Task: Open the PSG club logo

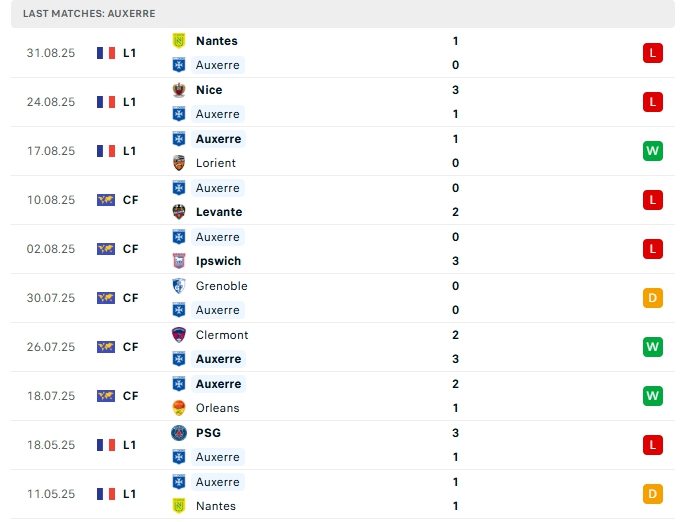Action: pos(180,433)
